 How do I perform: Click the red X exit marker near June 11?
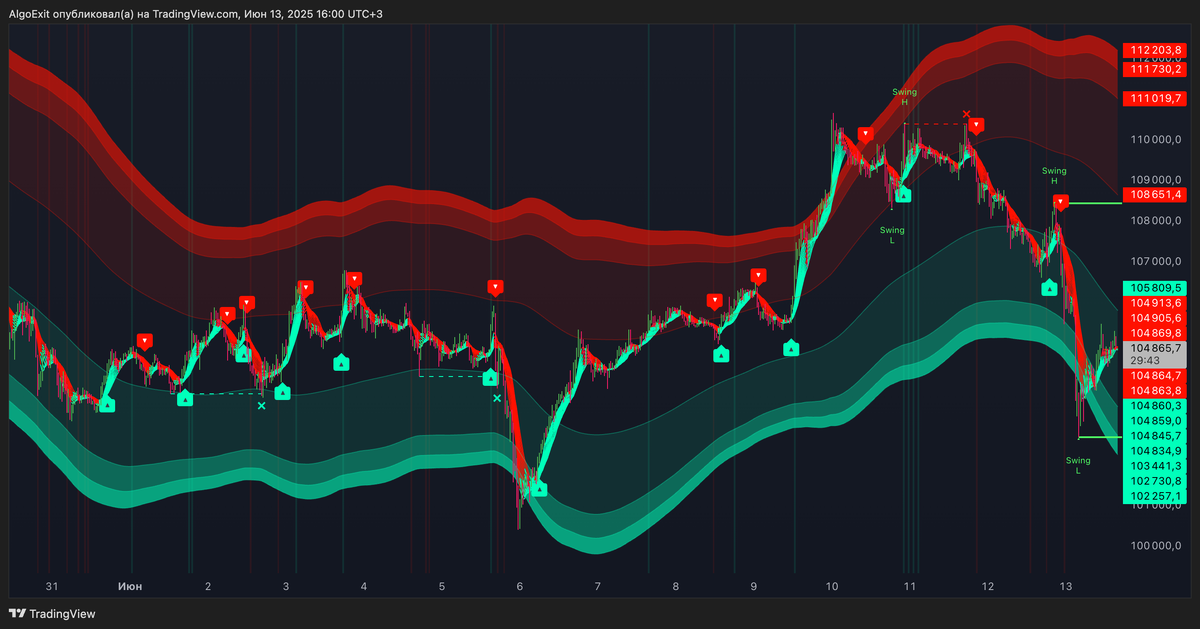[966, 116]
